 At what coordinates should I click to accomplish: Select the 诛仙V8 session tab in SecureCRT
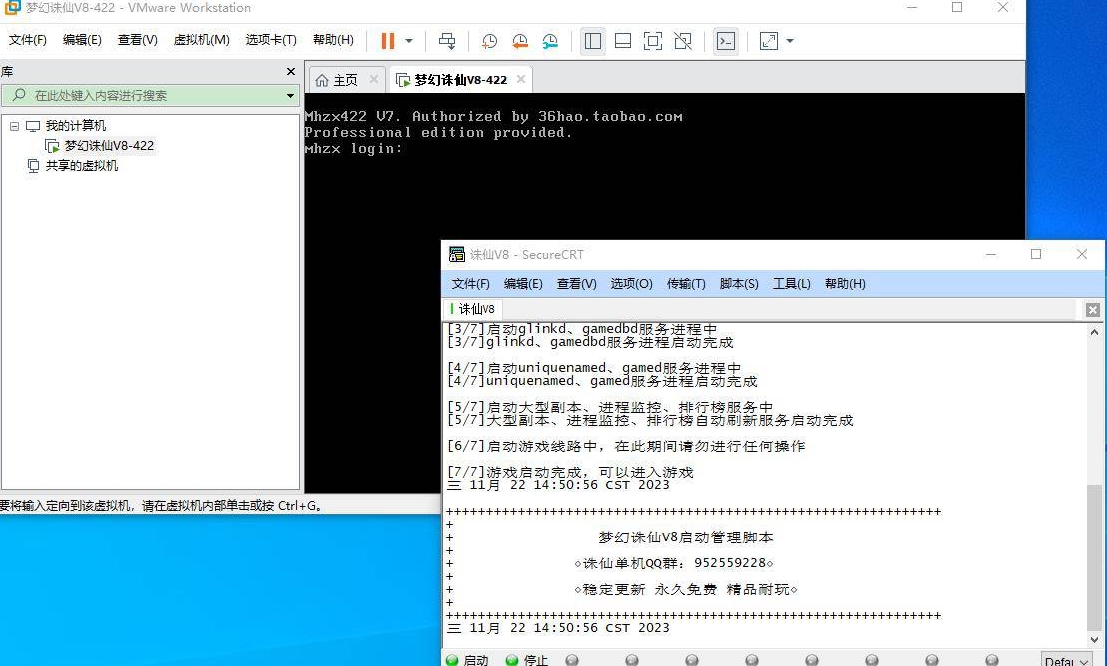tap(472, 309)
